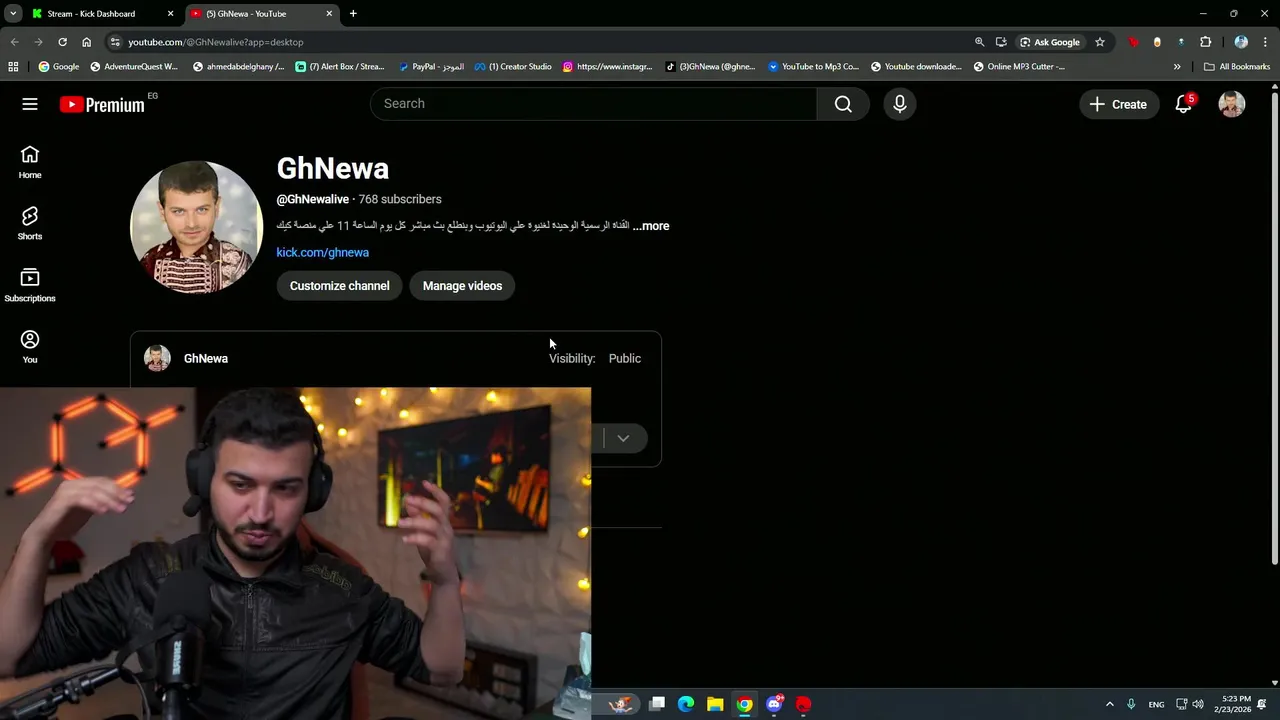Open the YouTube to Mp3 Co... bookmark
This screenshot has height=720, width=1280.
click(x=814, y=67)
